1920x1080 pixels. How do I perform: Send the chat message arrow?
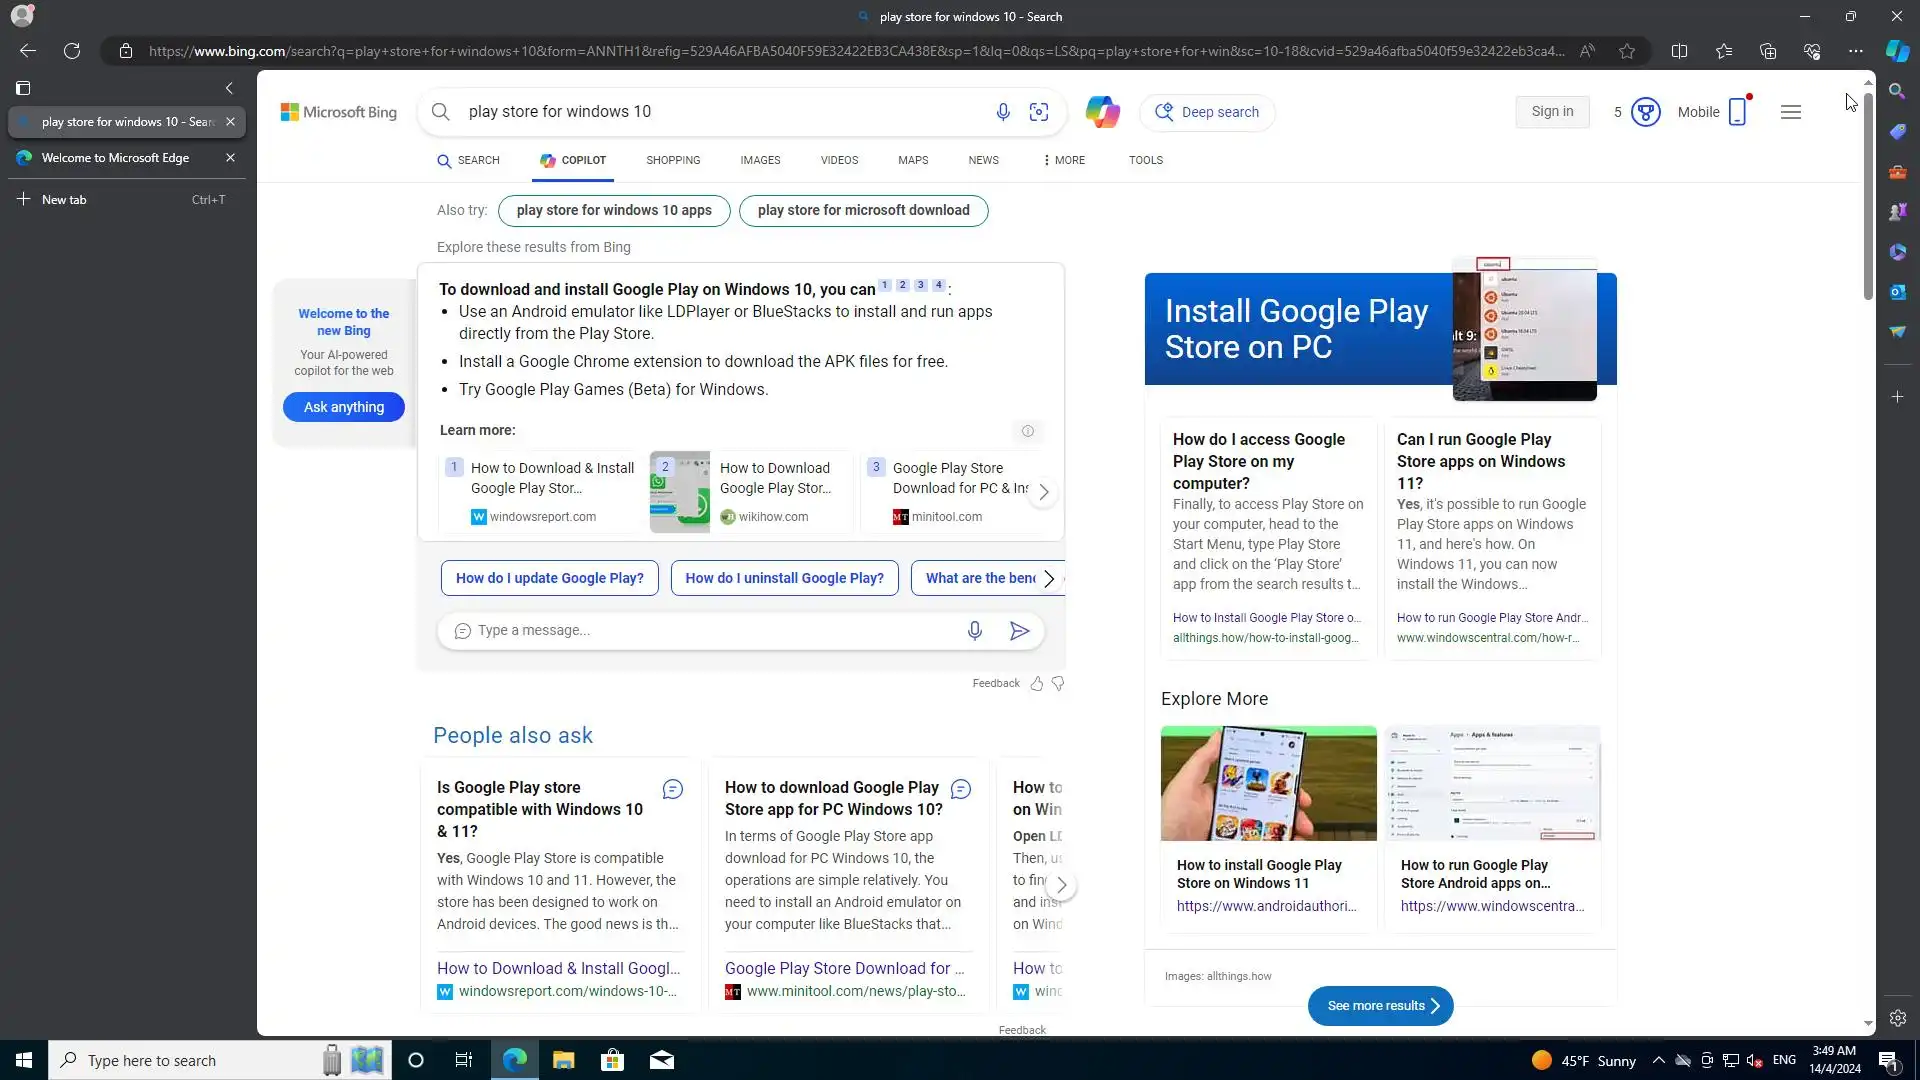coord(1019,631)
